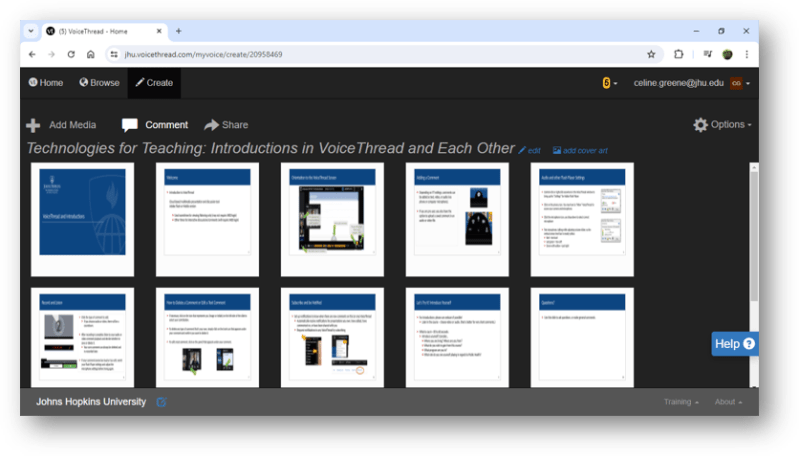
Task: Click the Share arrow button
Action: 226,125
